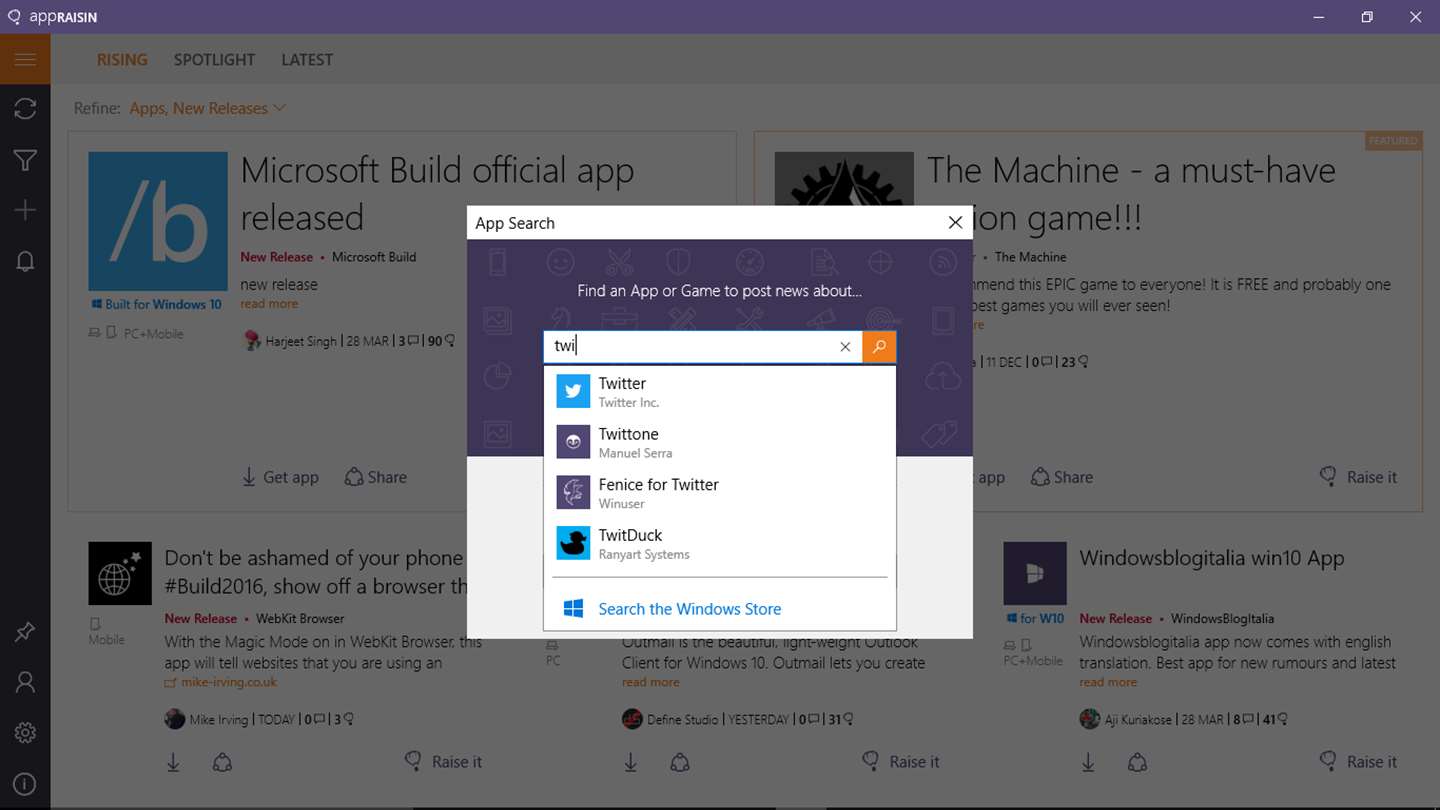This screenshot has width=1440, height=810.
Task: Click Define Studio author name
Action: click(x=684, y=719)
